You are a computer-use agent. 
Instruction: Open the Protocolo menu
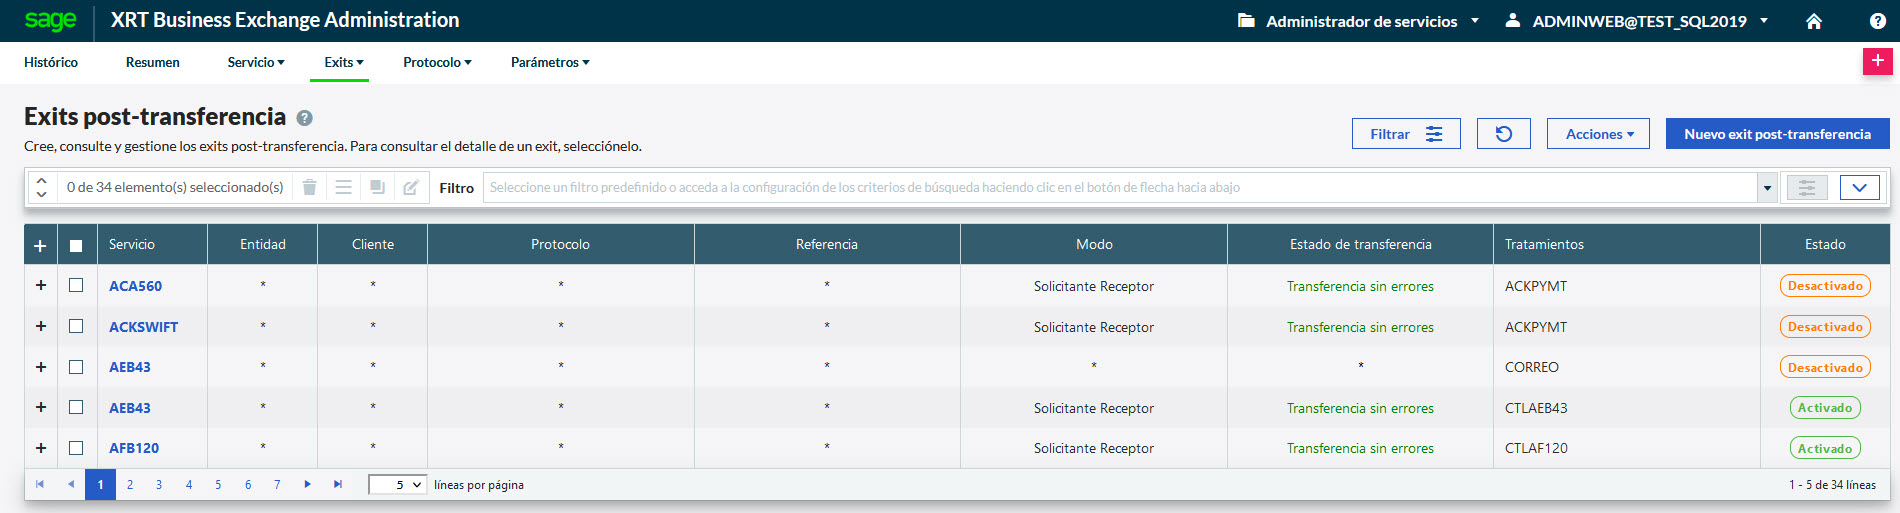(x=437, y=62)
